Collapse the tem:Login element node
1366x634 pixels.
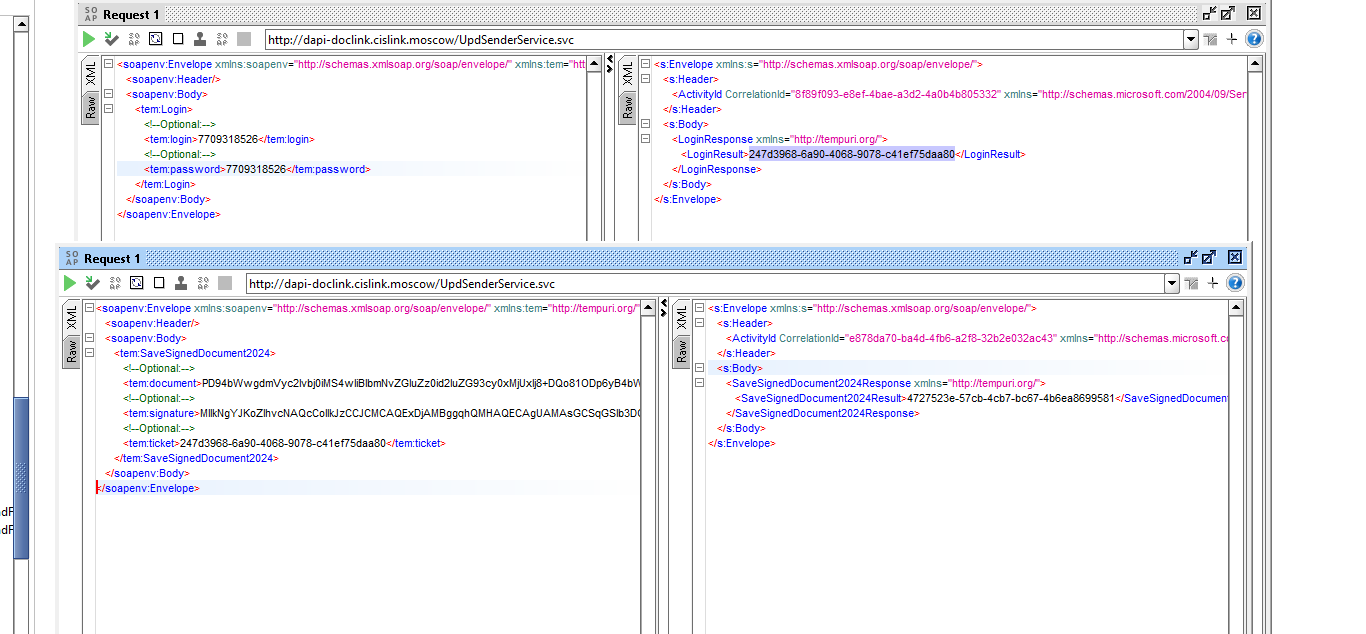point(109,109)
